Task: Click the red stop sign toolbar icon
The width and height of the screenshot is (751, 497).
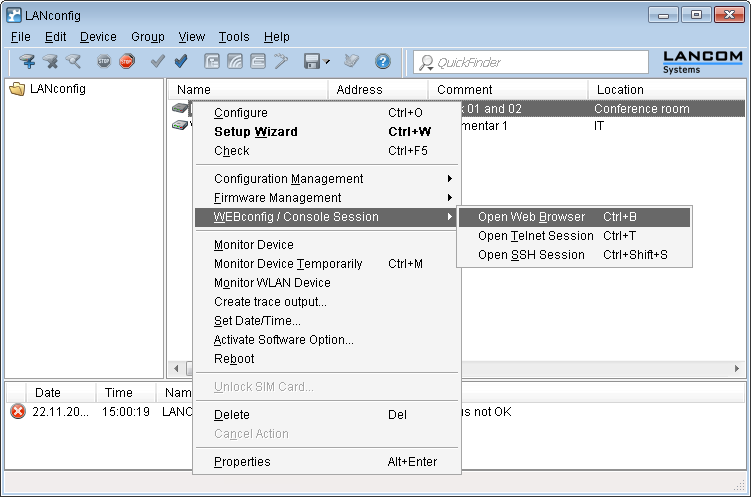Action: (x=126, y=62)
